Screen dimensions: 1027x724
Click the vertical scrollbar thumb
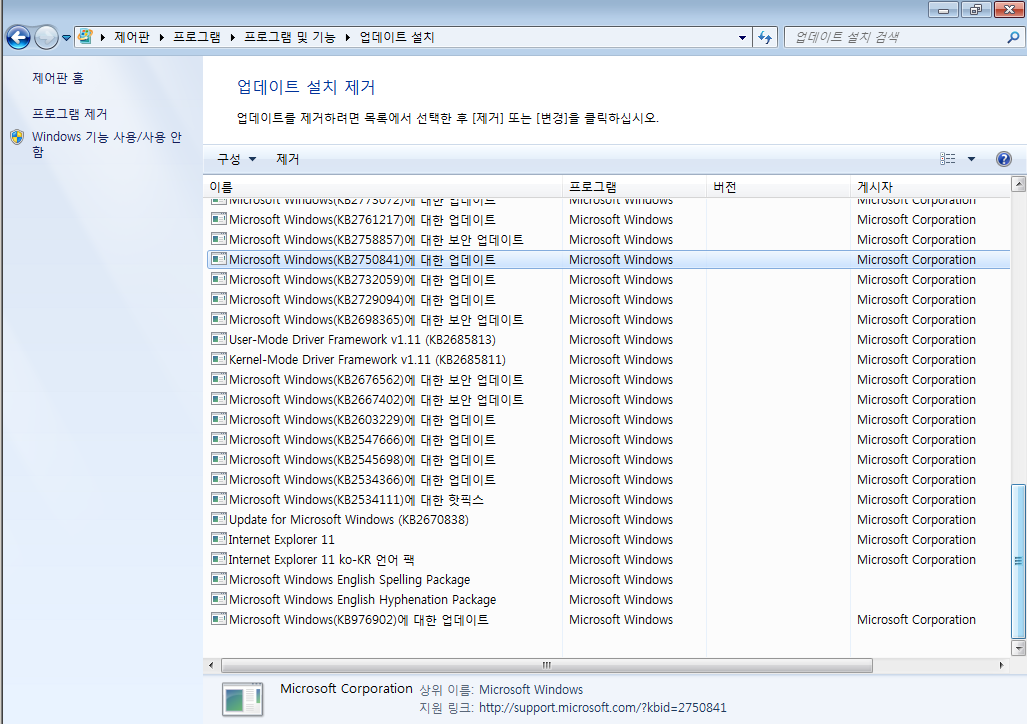(x=1018, y=561)
